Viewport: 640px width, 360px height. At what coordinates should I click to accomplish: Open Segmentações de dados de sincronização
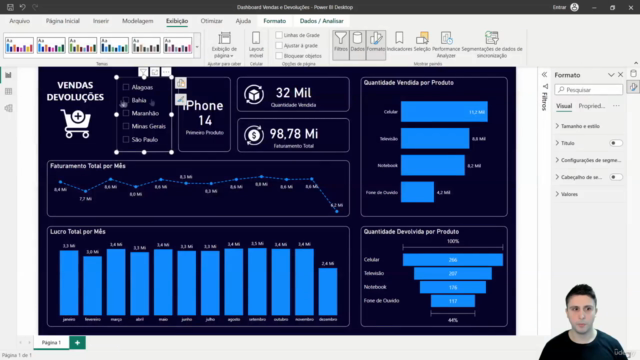492,44
